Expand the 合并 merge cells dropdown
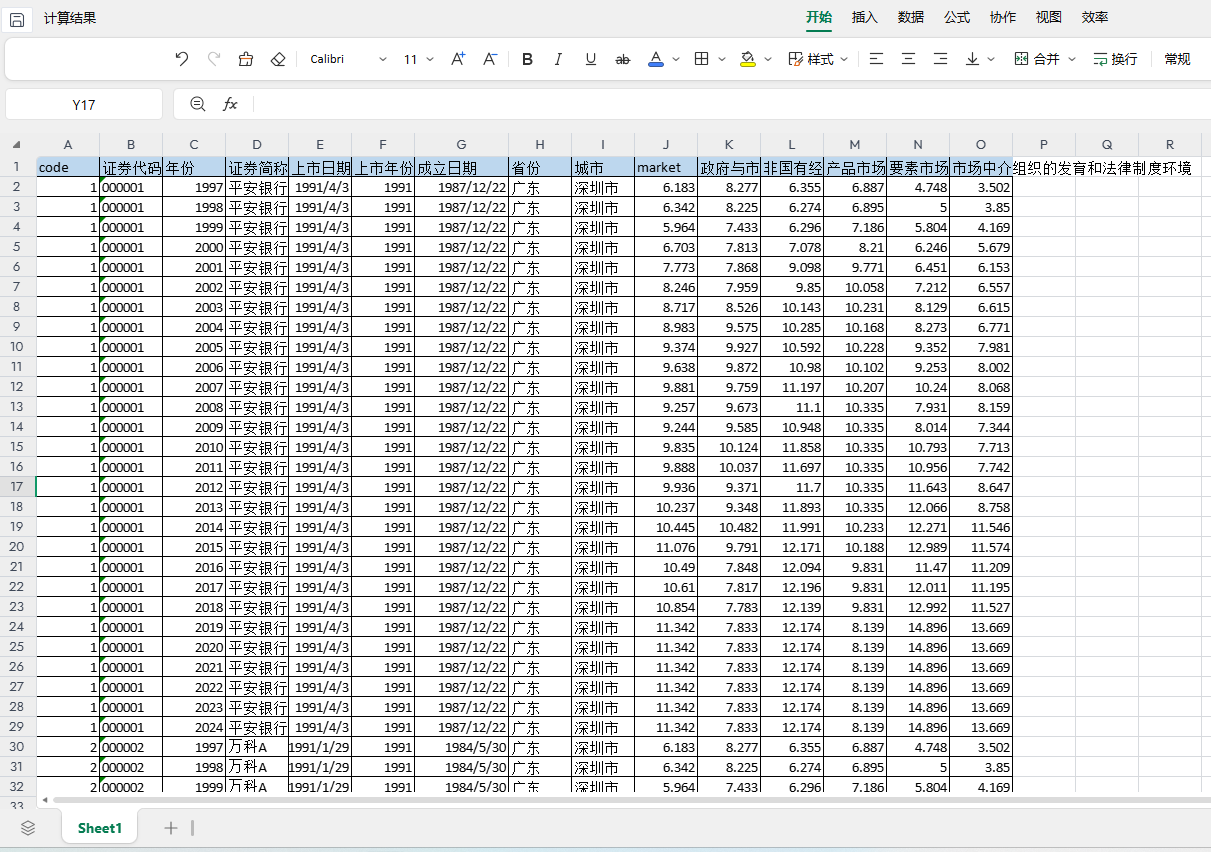 pyautogui.click(x=1072, y=59)
